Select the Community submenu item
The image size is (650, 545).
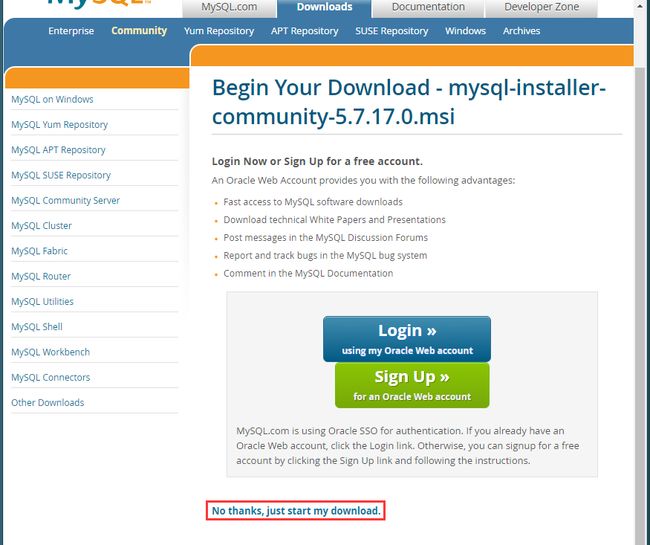click(x=139, y=31)
